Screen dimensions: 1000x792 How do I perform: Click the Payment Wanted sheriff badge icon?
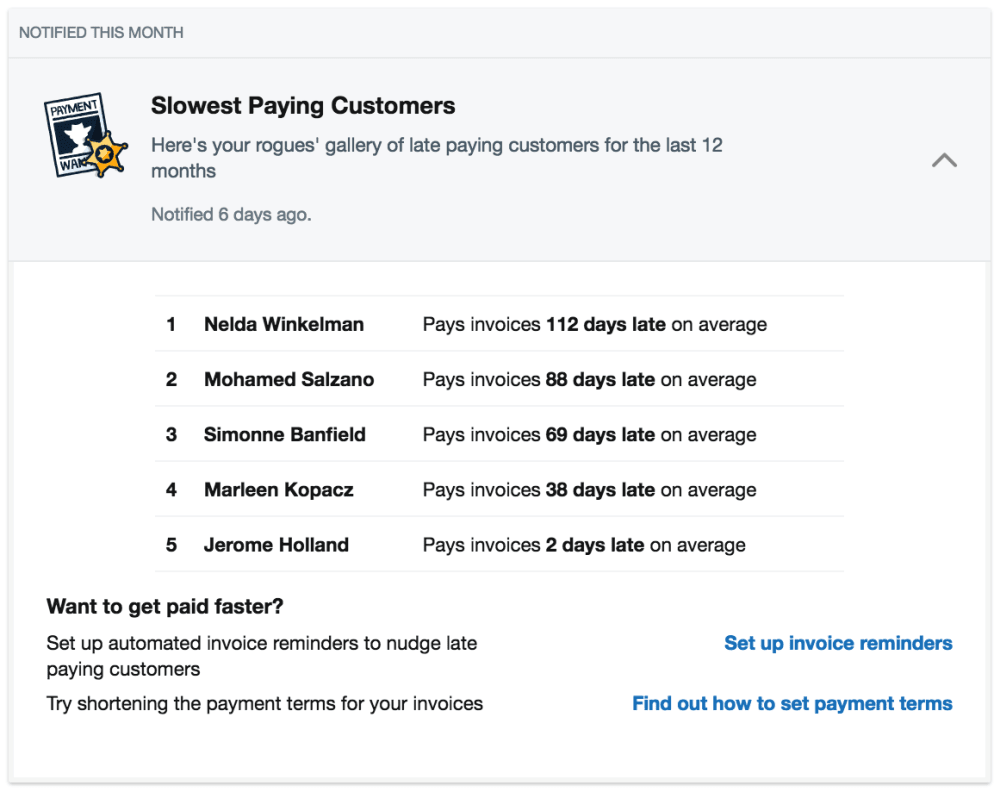click(x=85, y=137)
